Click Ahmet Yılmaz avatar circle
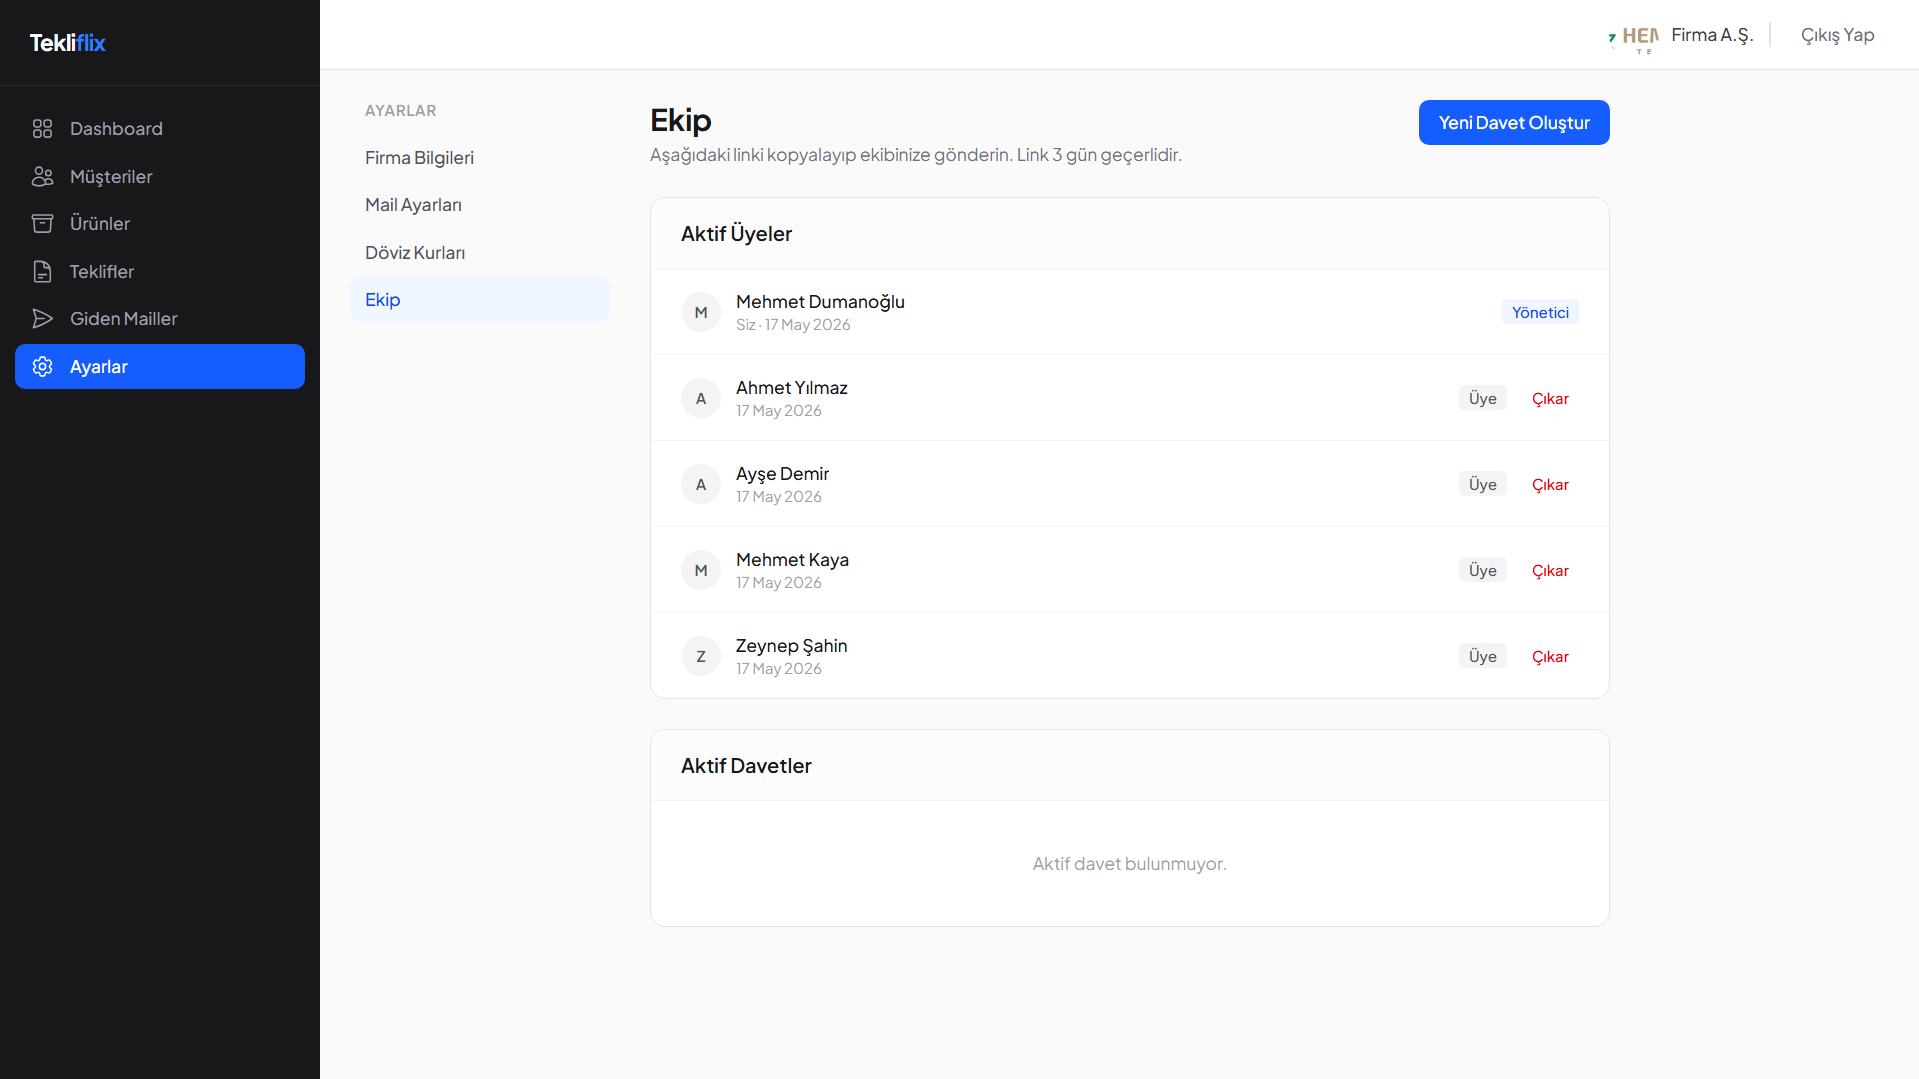This screenshot has height=1079, width=1919. pyautogui.click(x=701, y=398)
